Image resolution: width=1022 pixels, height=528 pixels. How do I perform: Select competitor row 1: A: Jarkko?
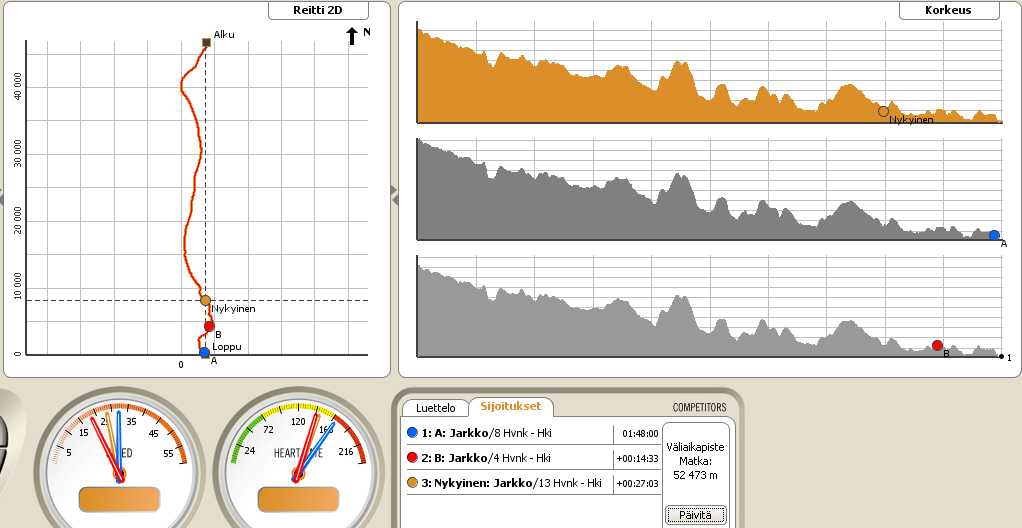(510, 433)
